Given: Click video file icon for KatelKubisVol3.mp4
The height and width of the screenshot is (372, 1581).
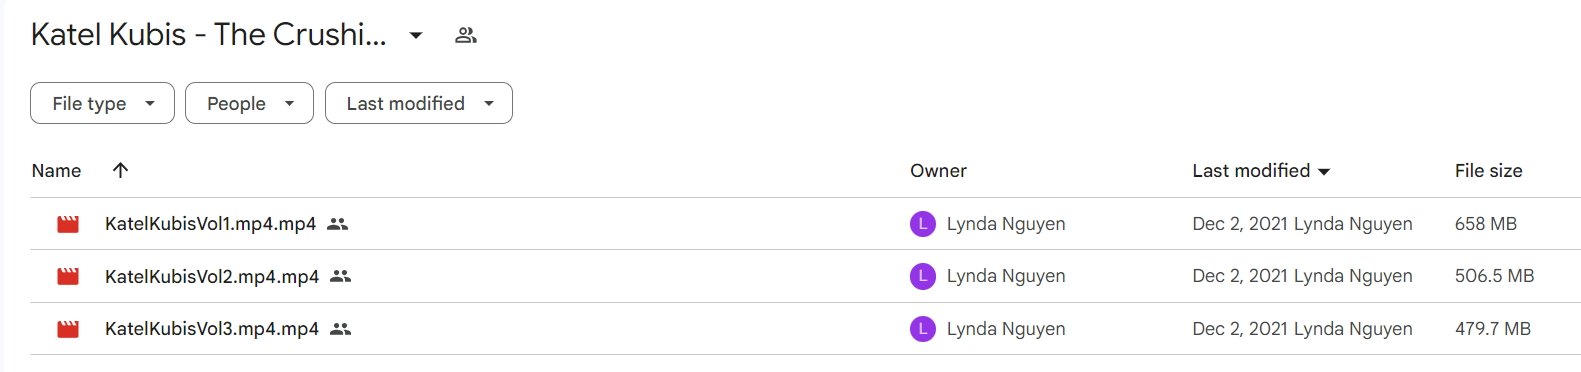Looking at the screenshot, I should pyautogui.click(x=68, y=329).
